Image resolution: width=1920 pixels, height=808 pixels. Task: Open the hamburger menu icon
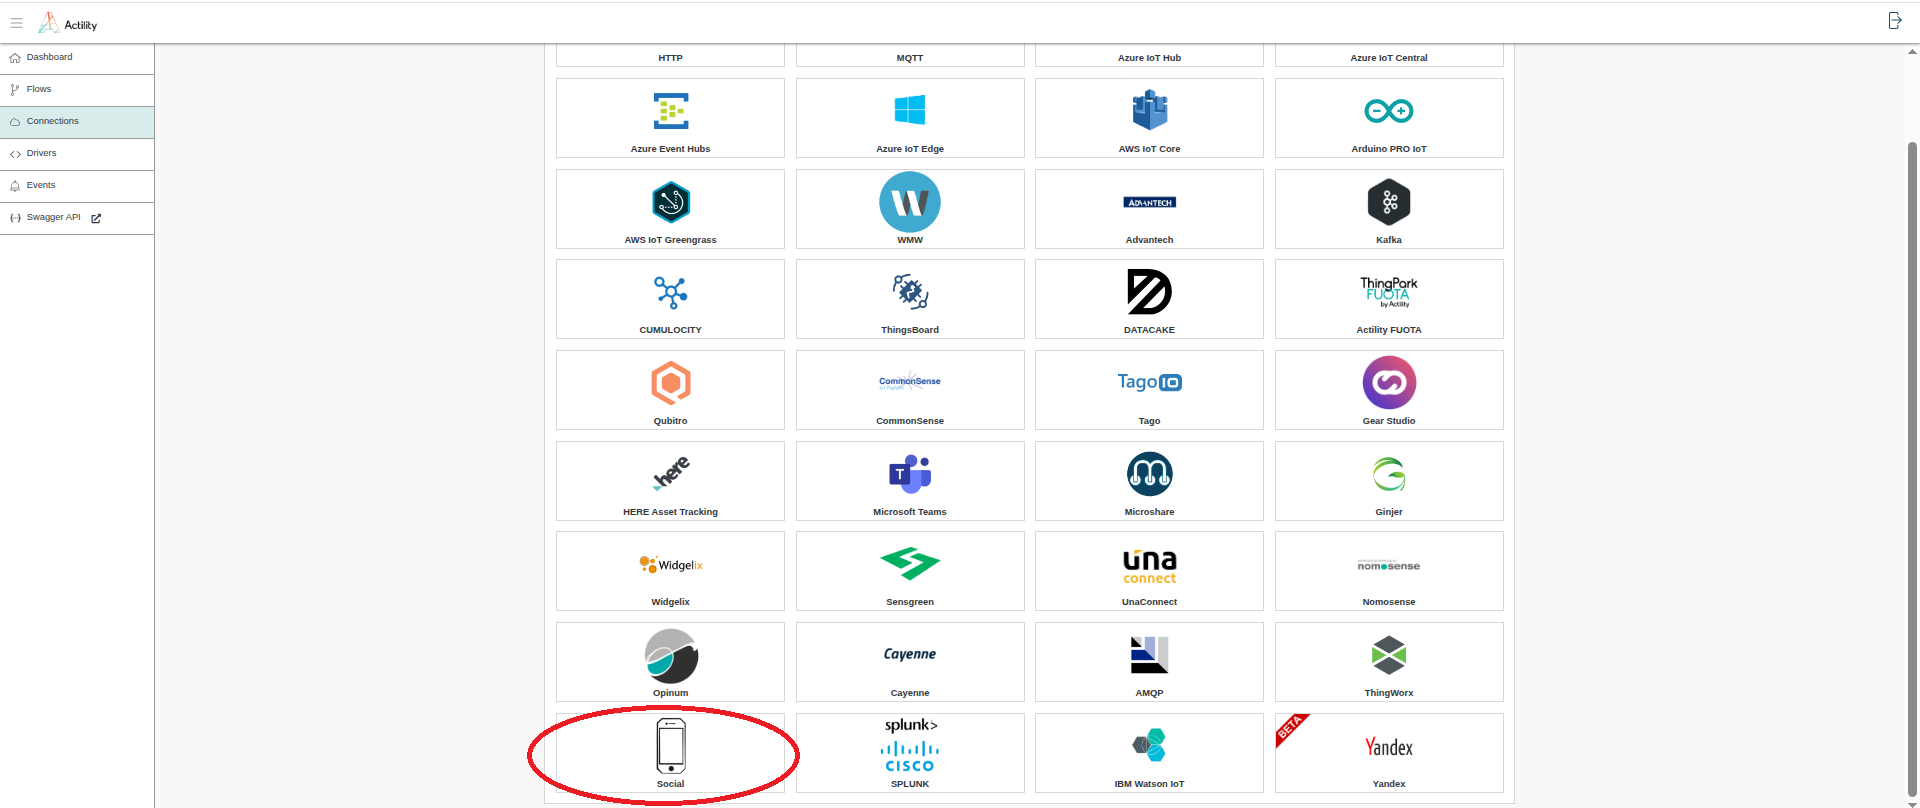click(x=16, y=23)
